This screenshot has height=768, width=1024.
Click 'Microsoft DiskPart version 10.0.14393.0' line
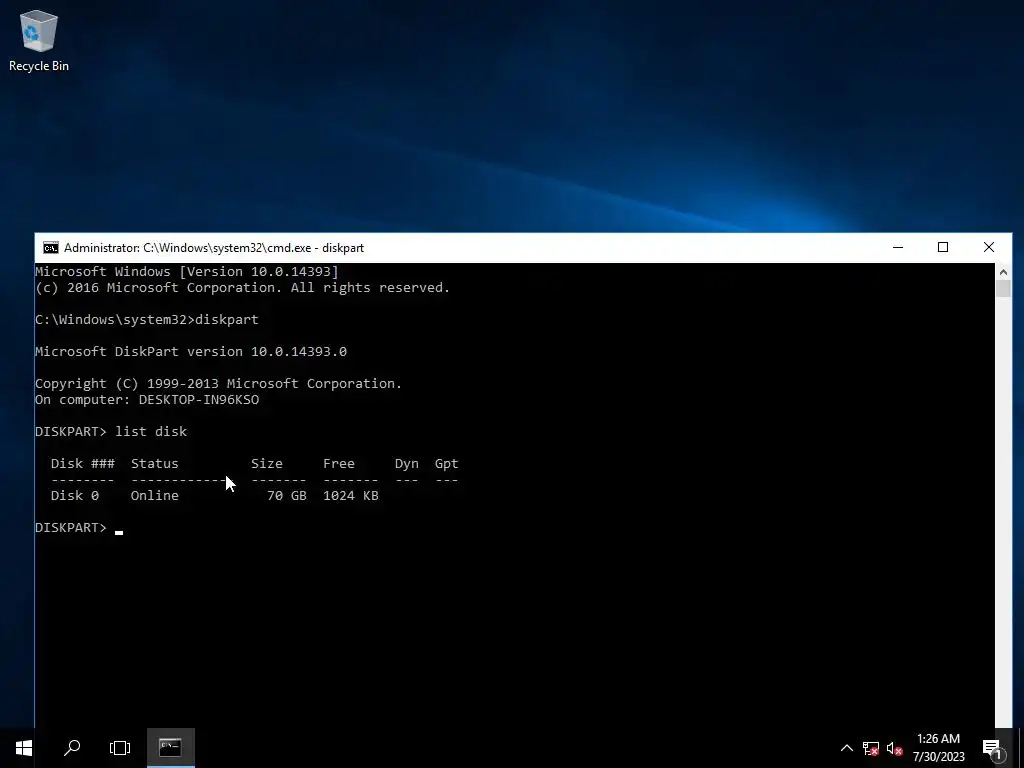191,351
